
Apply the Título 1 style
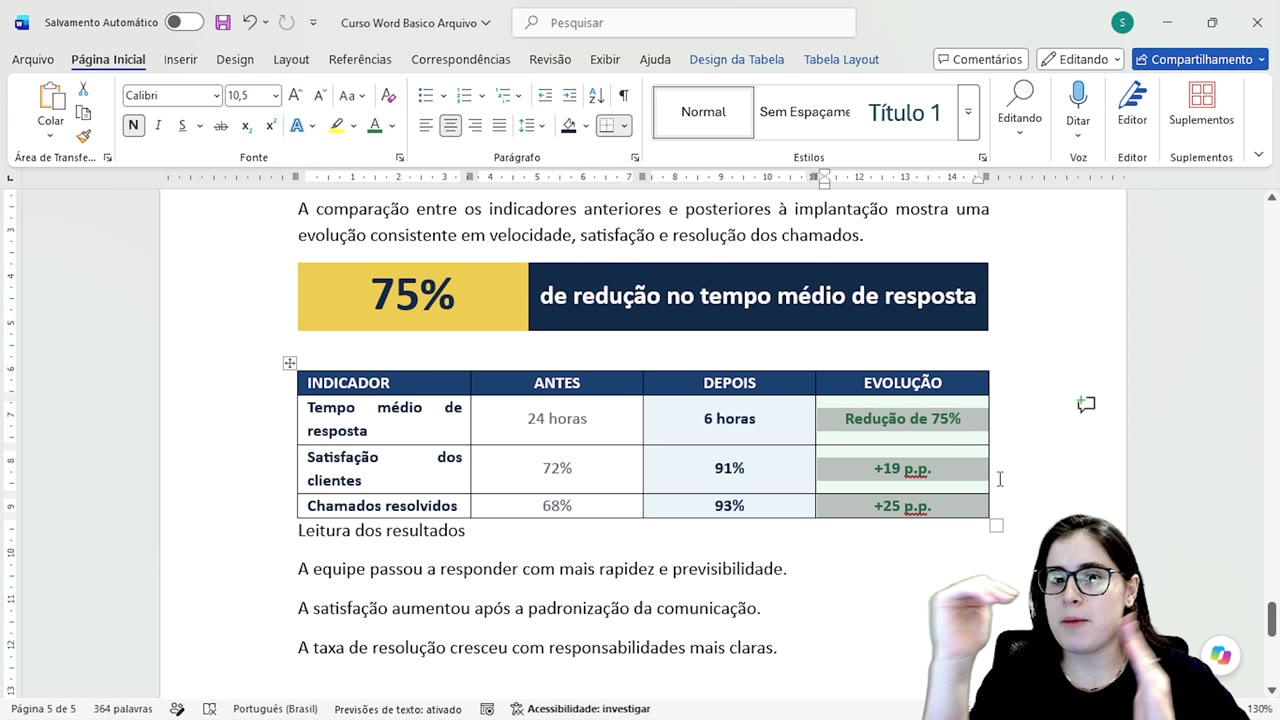coord(905,112)
